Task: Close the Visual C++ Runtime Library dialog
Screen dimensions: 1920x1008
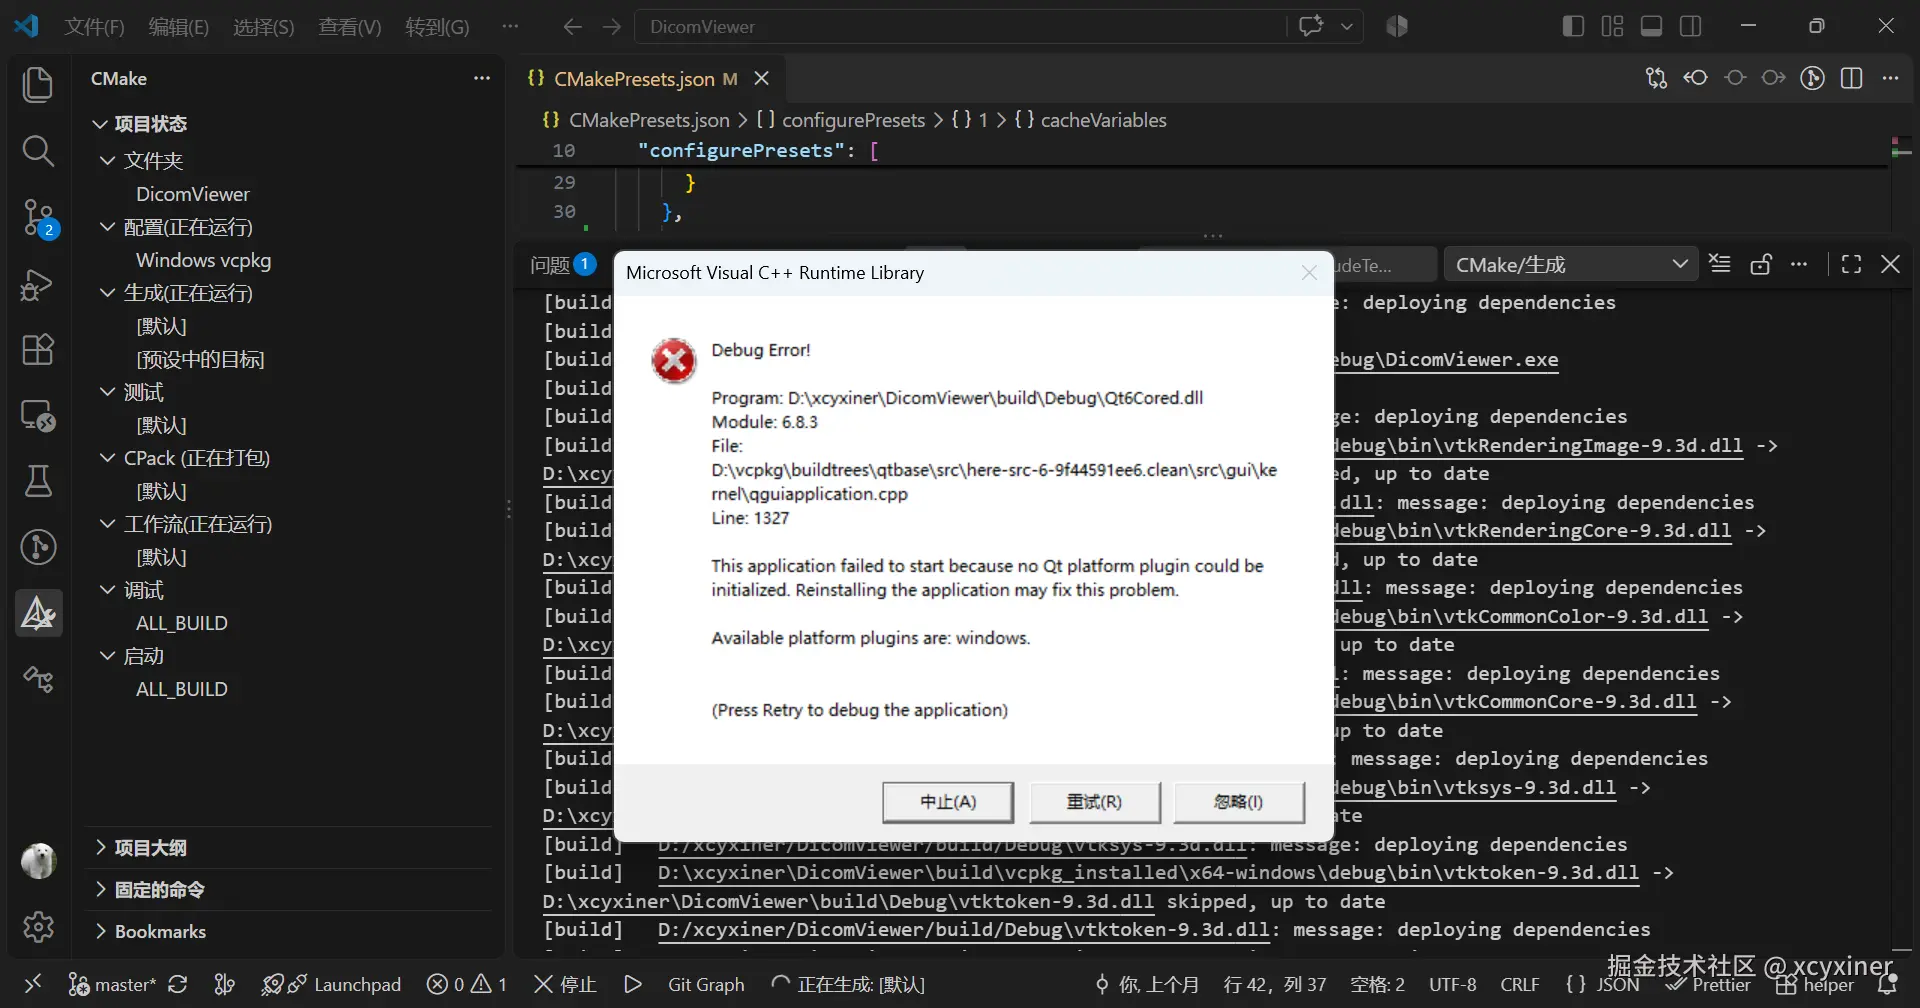Action: 1309,273
